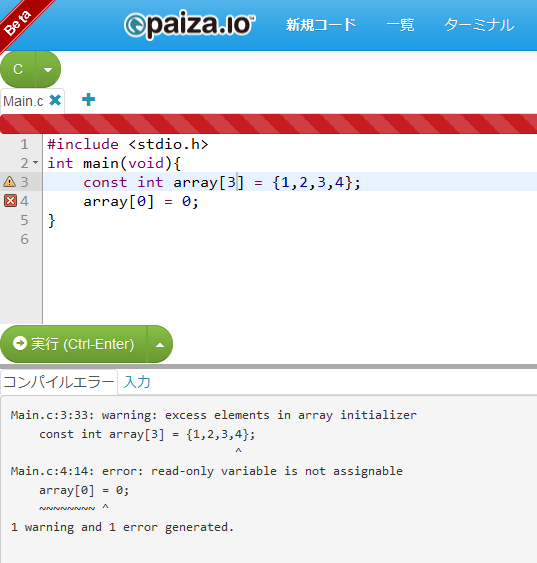
Task: Click the warning icon on line 3
Action: pos(9,182)
